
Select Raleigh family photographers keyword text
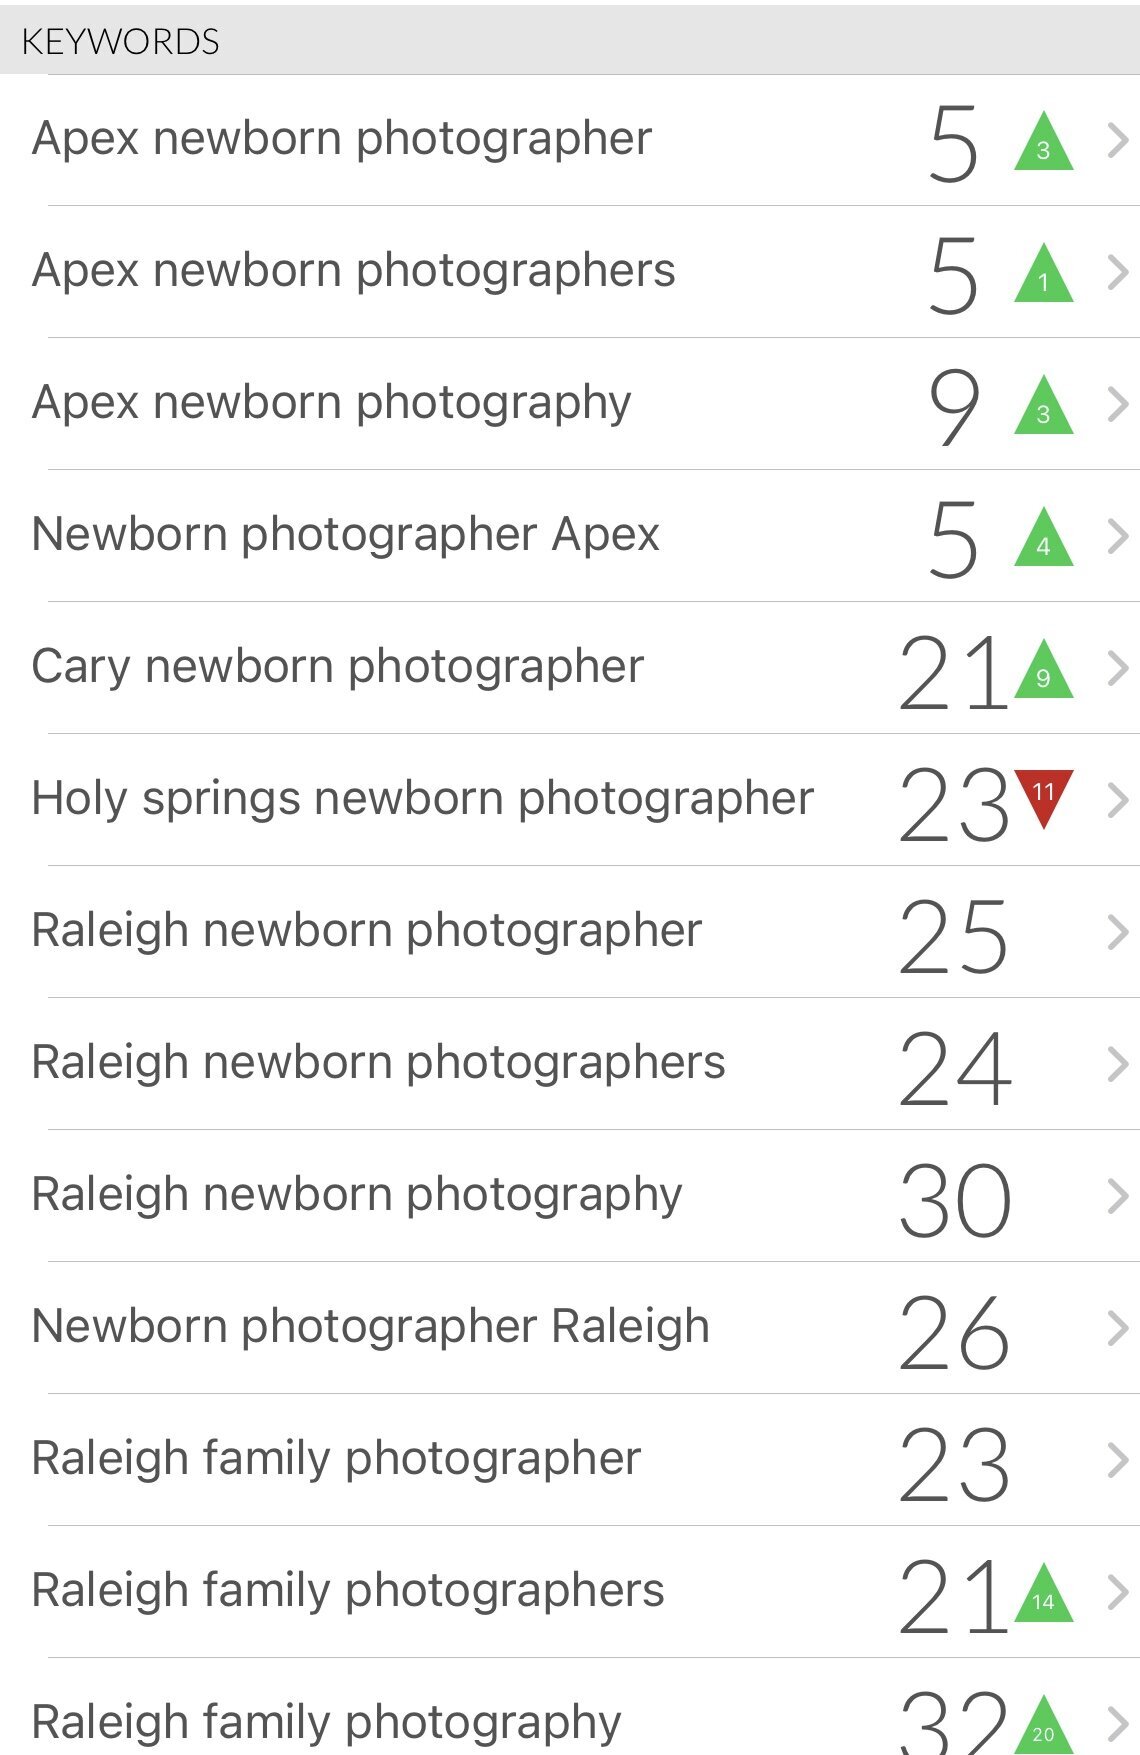(x=348, y=1591)
